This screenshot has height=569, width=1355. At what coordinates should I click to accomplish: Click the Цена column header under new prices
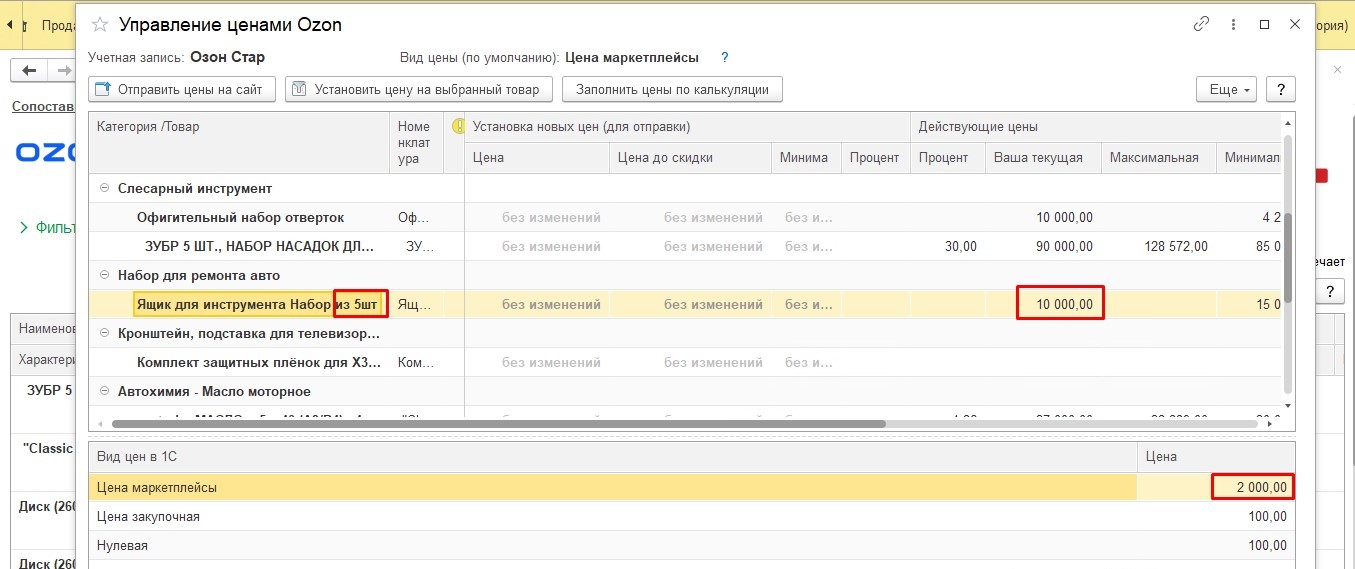point(537,157)
